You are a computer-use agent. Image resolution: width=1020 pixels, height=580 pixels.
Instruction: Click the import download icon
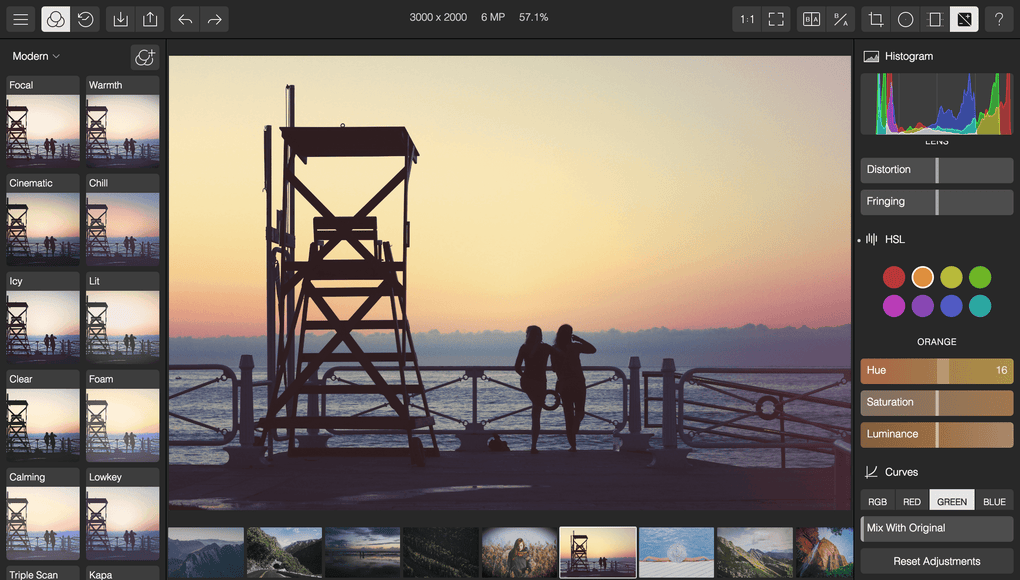(120, 19)
